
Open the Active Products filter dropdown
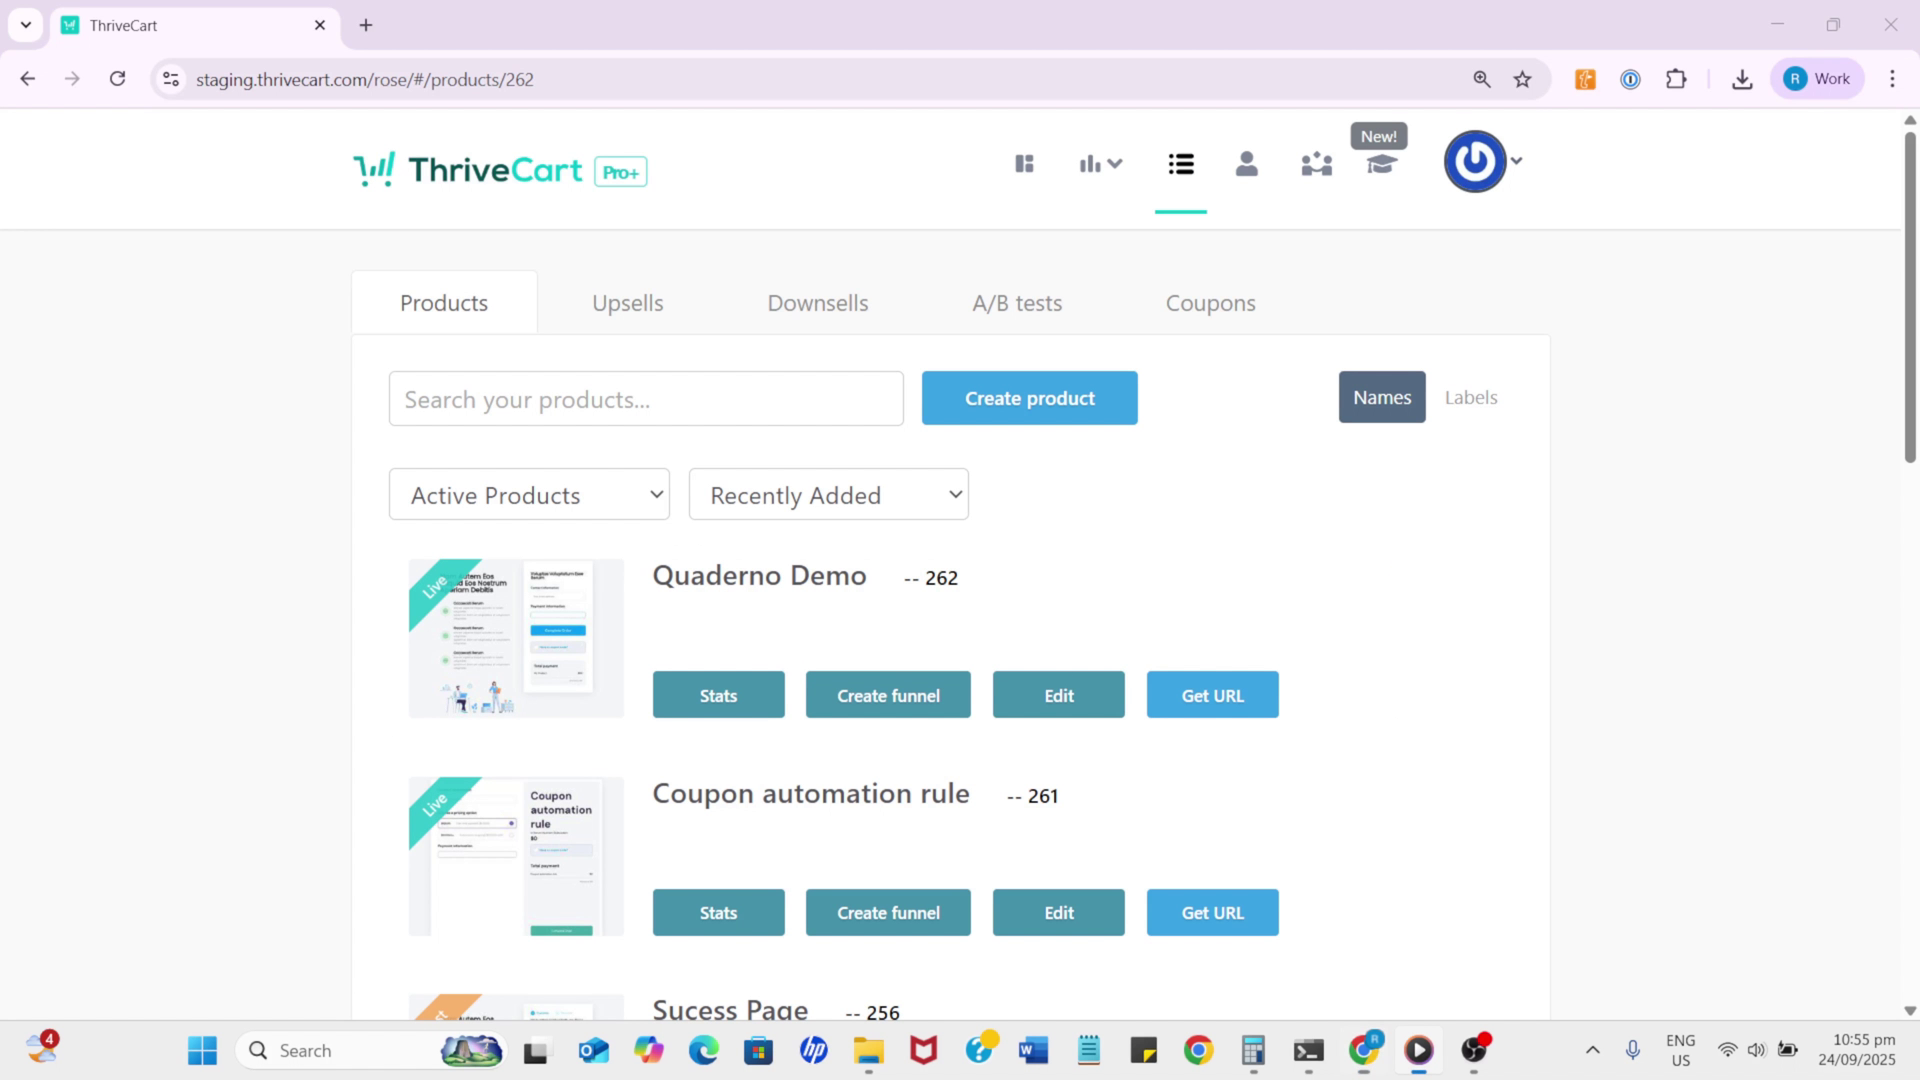(528, 494)
